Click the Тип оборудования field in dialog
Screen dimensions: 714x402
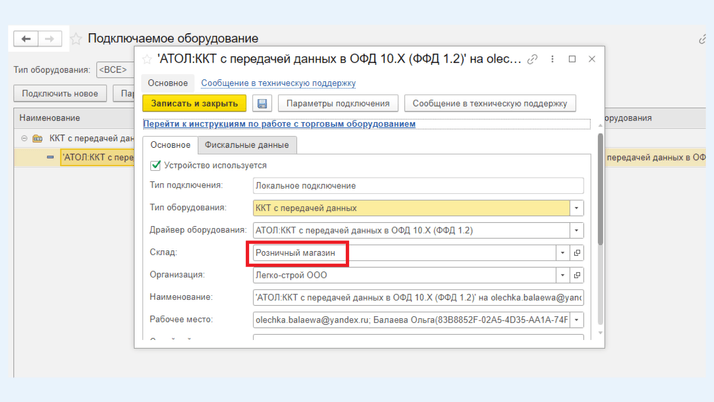[x=411, y=208]
